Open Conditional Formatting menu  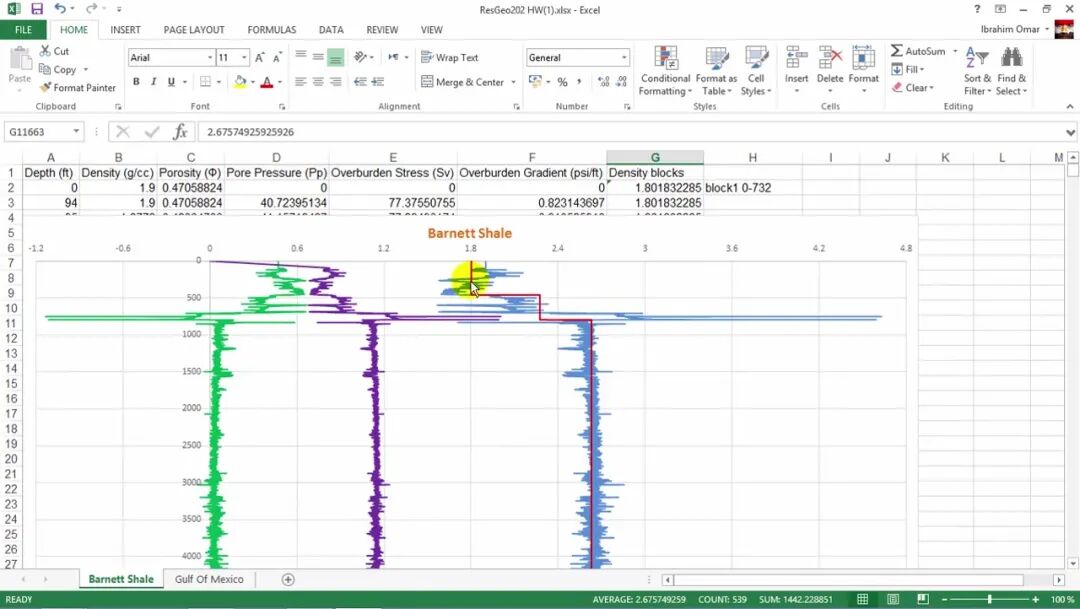[665, 72]
